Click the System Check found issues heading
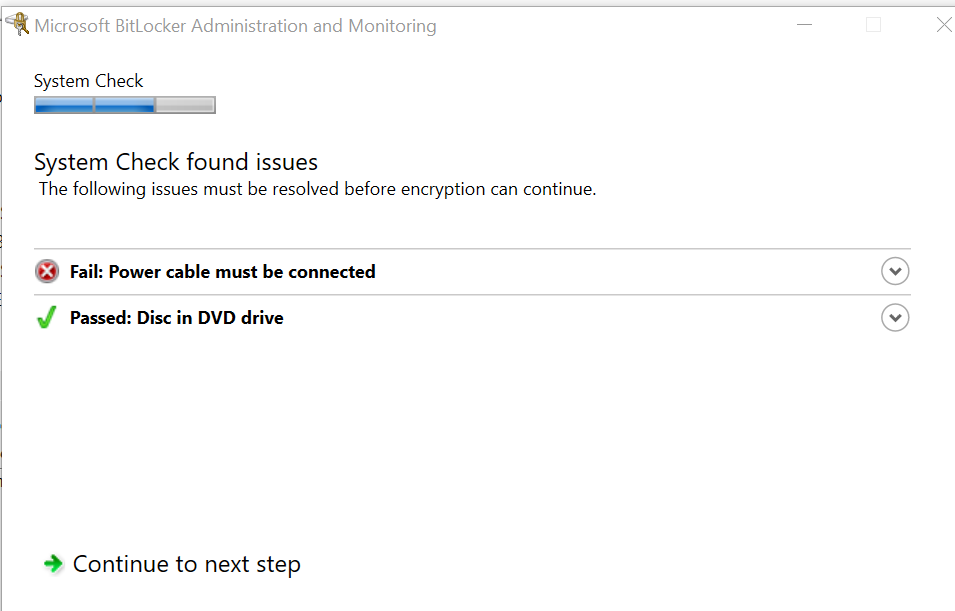Image resolution: width=955 pixels, height=611 pixels. tap(176, 161)
